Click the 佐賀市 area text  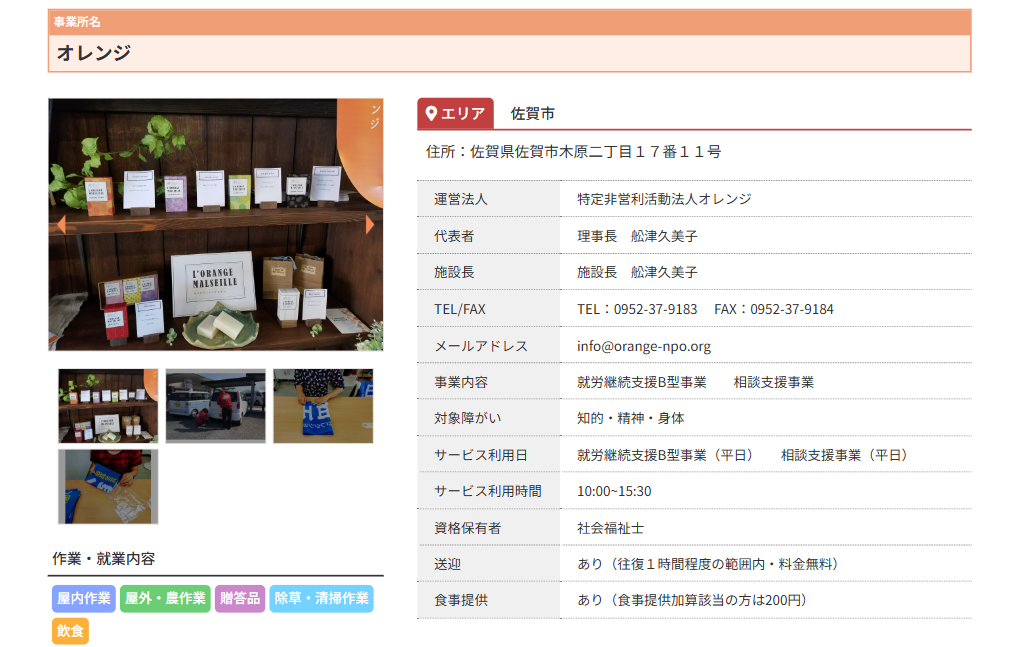(533, 114)
